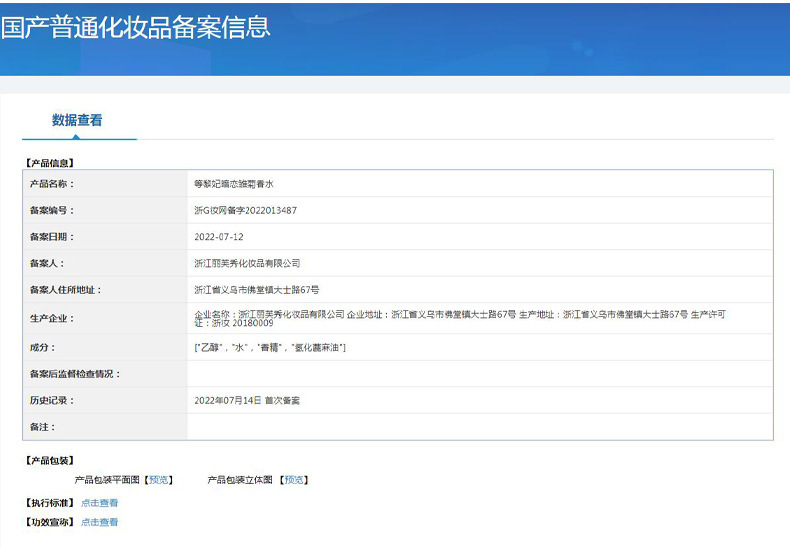Click the 生产企业 label
The width and height of the screenshot is (790, 559).
[51, 318]
